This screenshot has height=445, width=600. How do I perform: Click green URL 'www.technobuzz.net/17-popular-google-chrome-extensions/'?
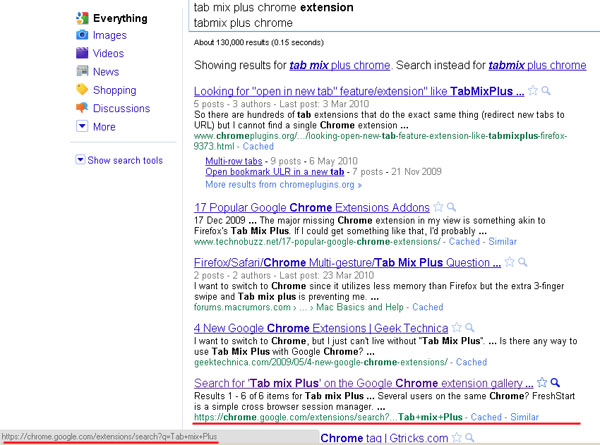point(317,241)
